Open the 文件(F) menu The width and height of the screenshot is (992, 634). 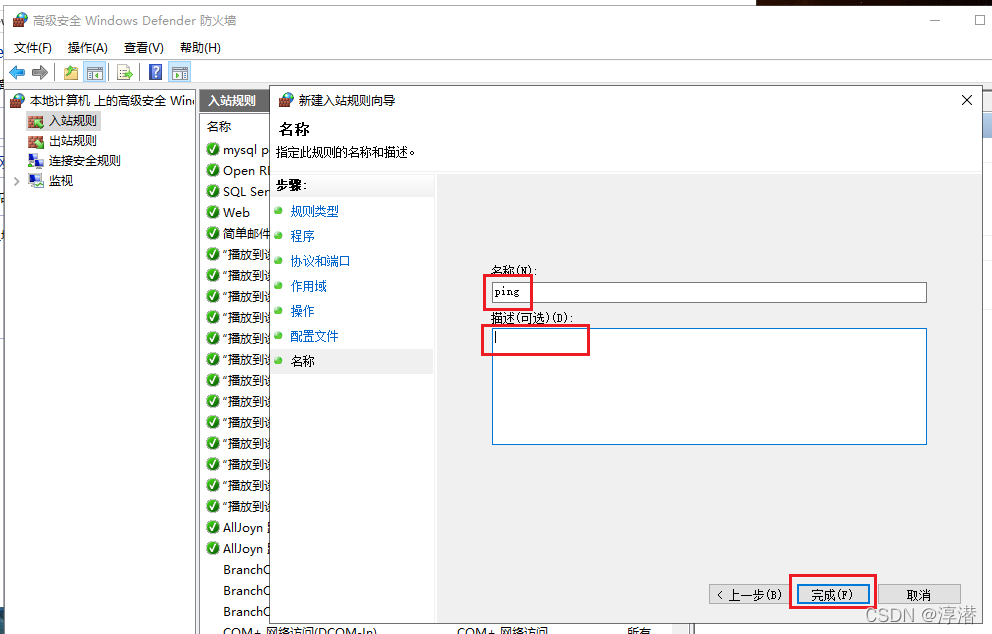[32, 48]
